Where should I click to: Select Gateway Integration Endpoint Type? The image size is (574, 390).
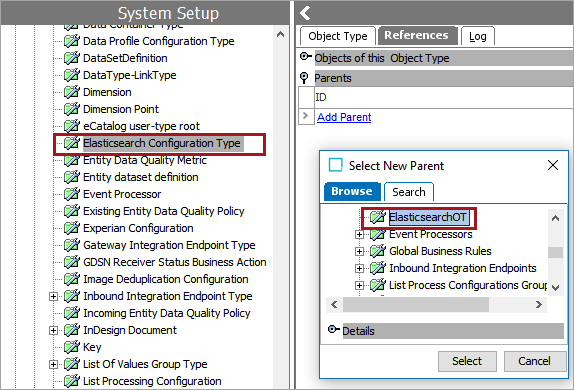[x=169, y=245]
